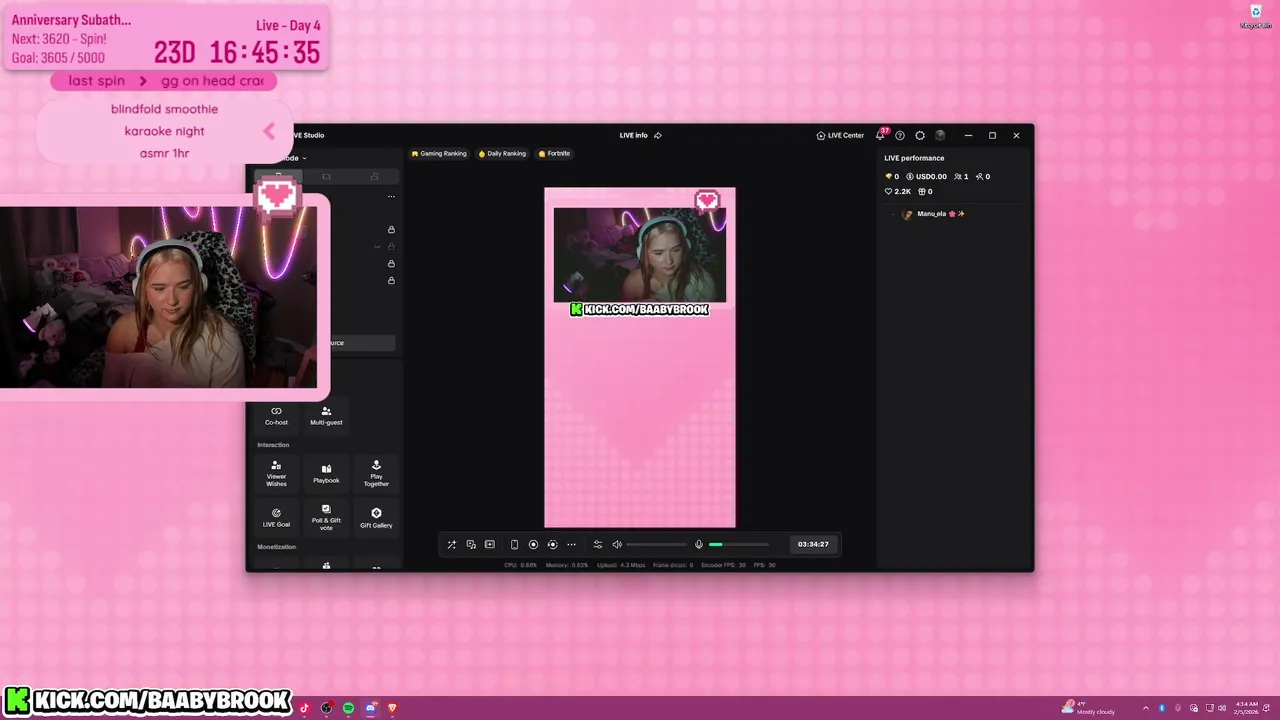
Task: Switch to the third layout tab
Action: [374, 177]
